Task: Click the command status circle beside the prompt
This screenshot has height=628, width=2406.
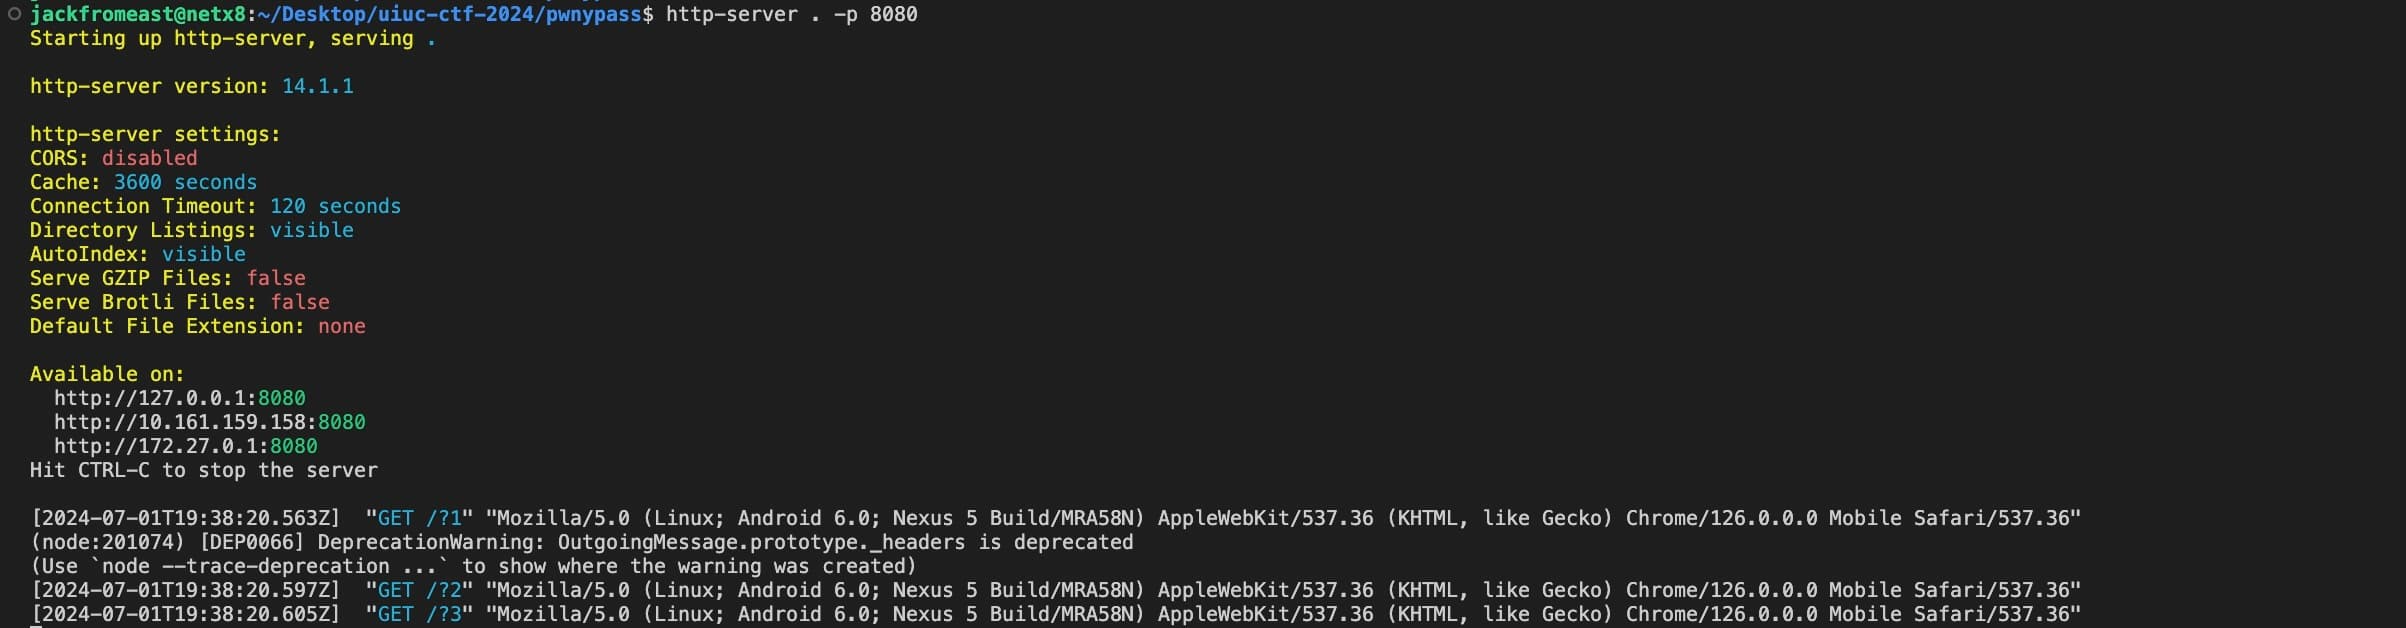Action: click(14, 14)
